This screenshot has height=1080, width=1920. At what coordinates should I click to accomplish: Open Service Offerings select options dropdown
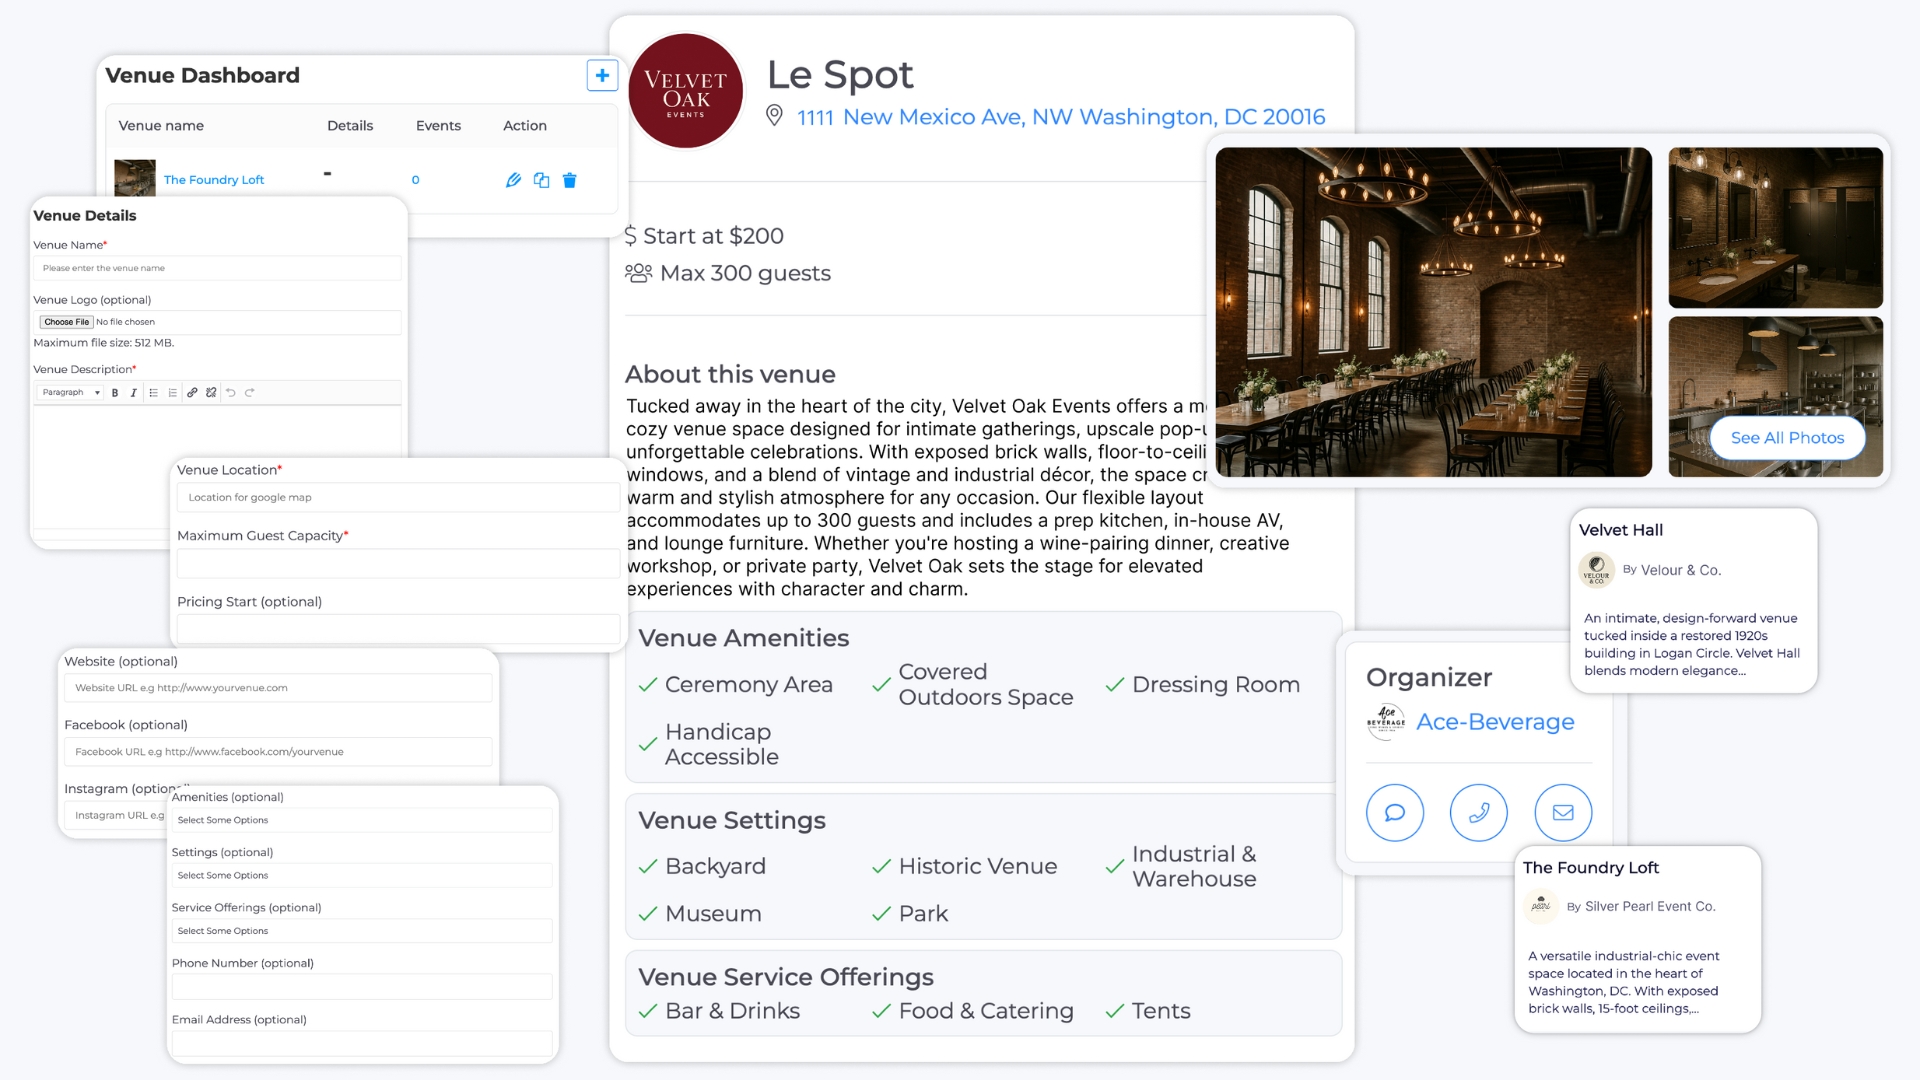(x=361, y=931)
